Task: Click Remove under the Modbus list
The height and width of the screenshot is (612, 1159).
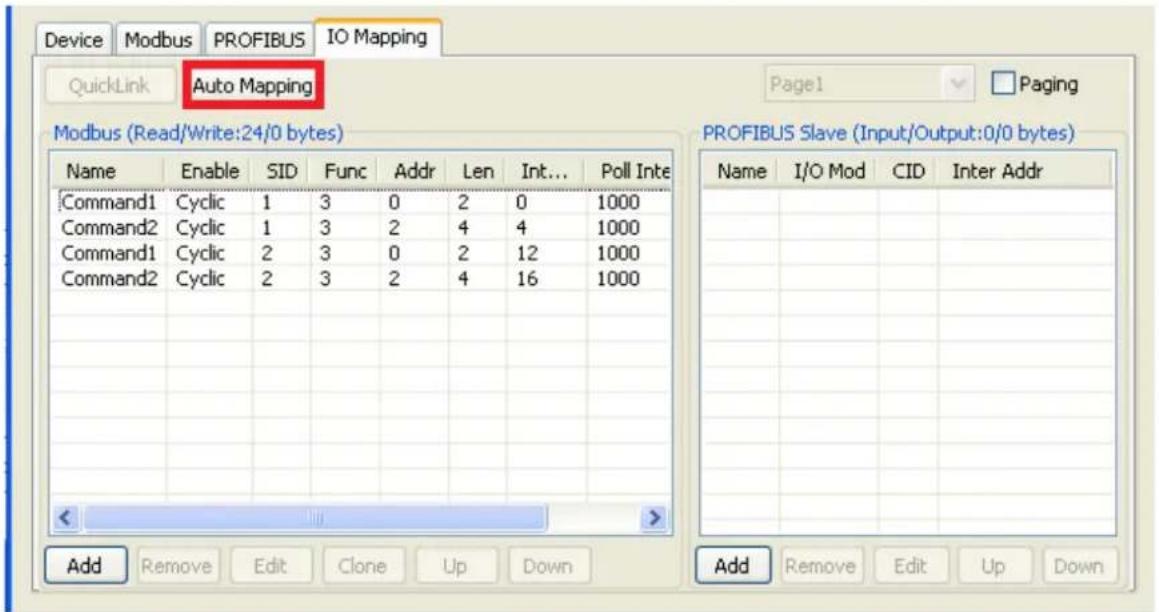Action: point(177,566)
